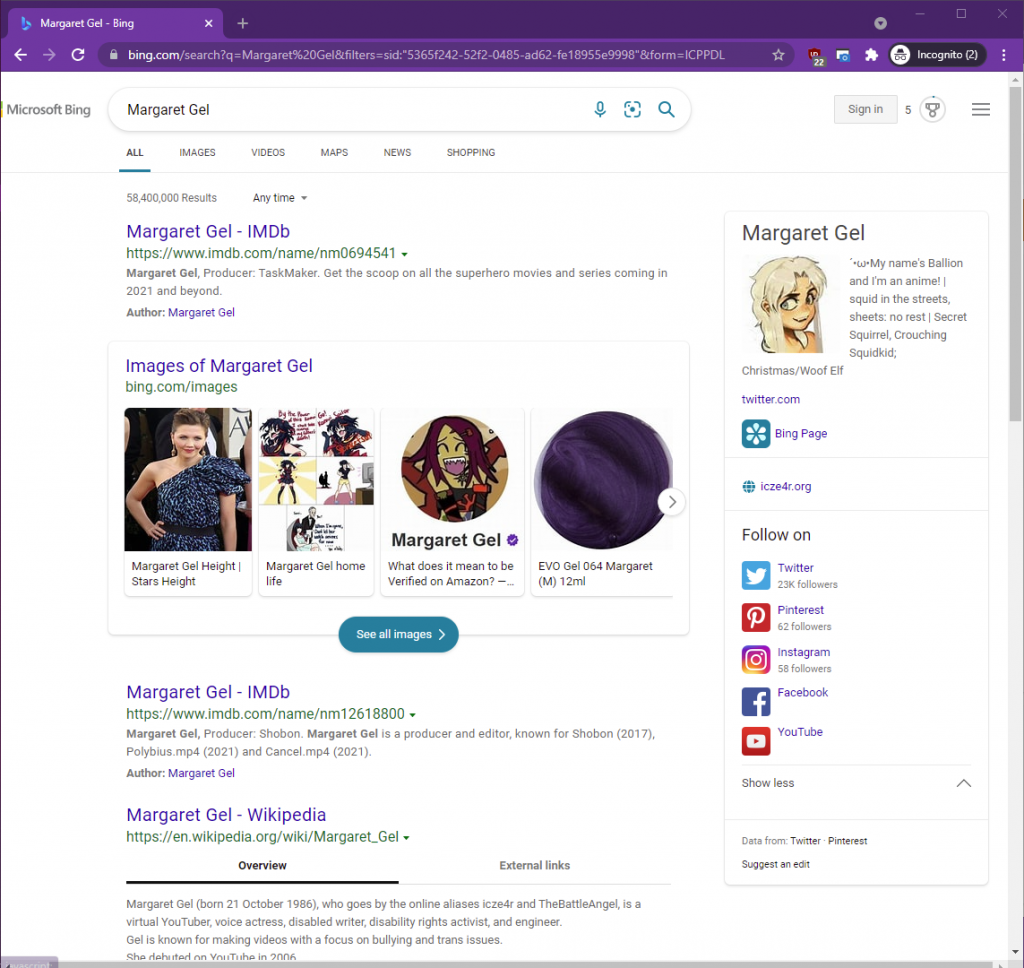Open Author Margaret Gel link under Shobon result
The height and width of the screenshot is (968, 1024).
pyautogui.click(x=201, y=773)
